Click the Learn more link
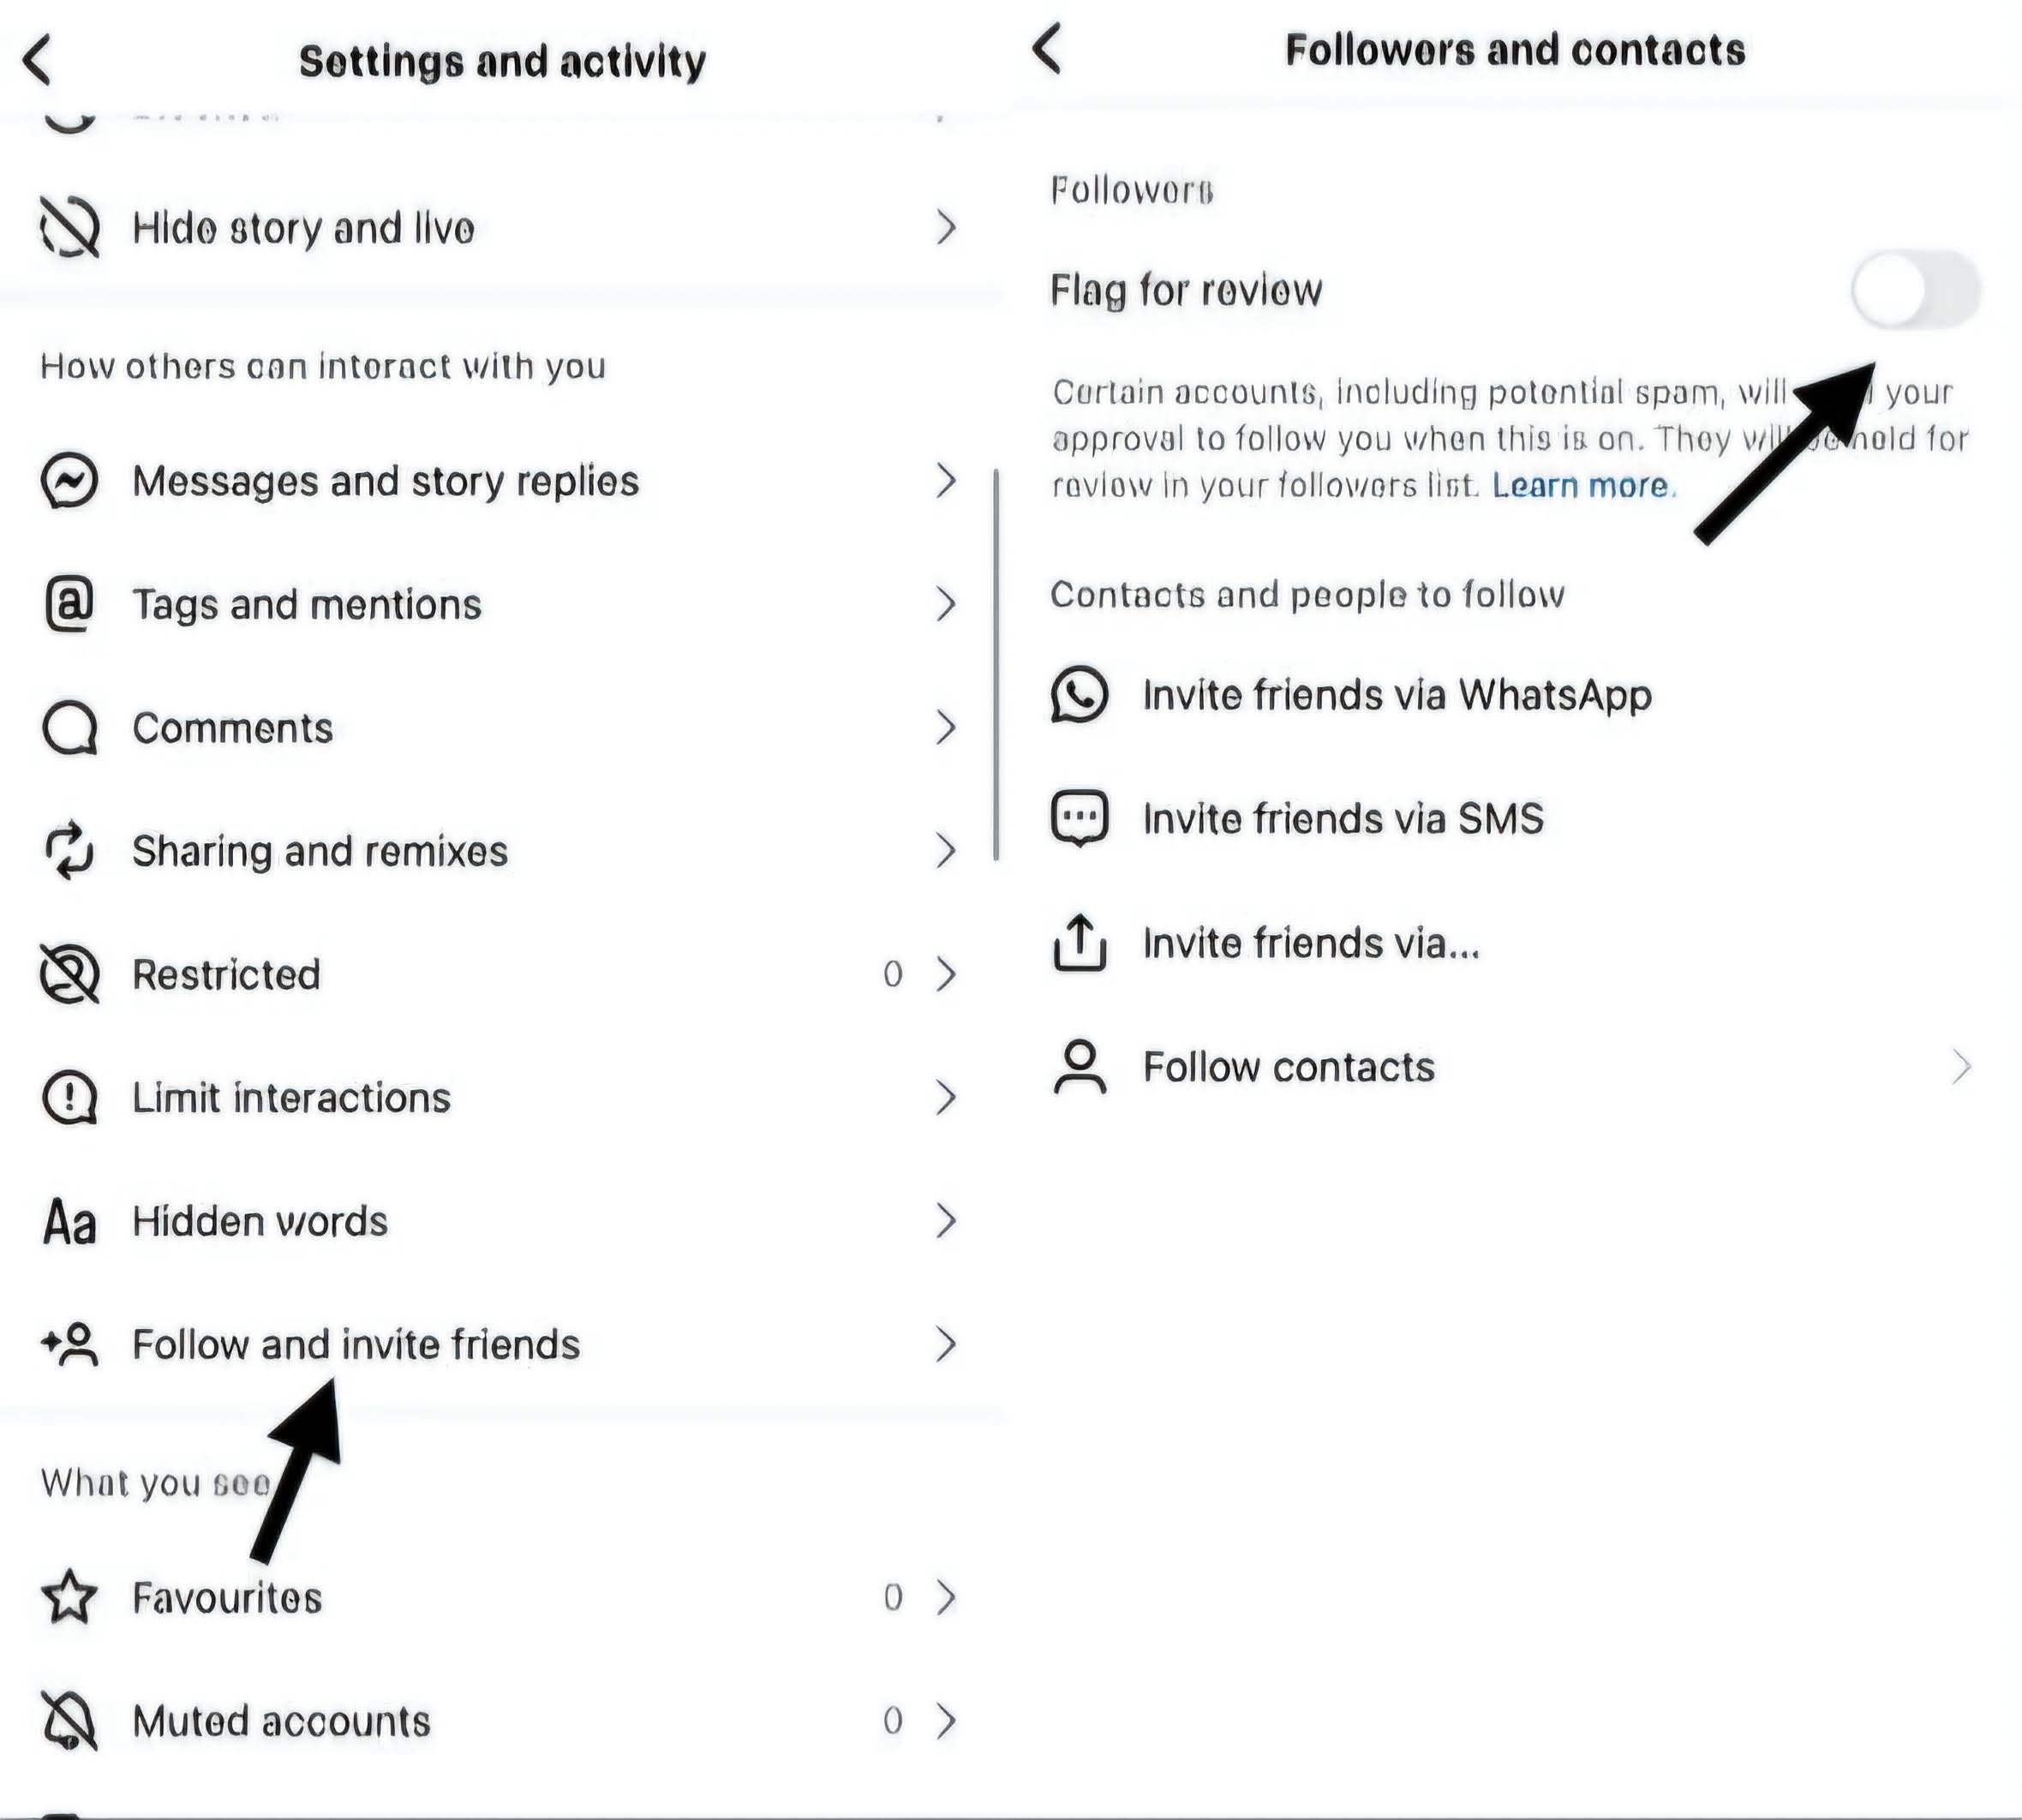Image resolution: width=2022 pixels, height=1820 pixels. (x=1582, y=486)
